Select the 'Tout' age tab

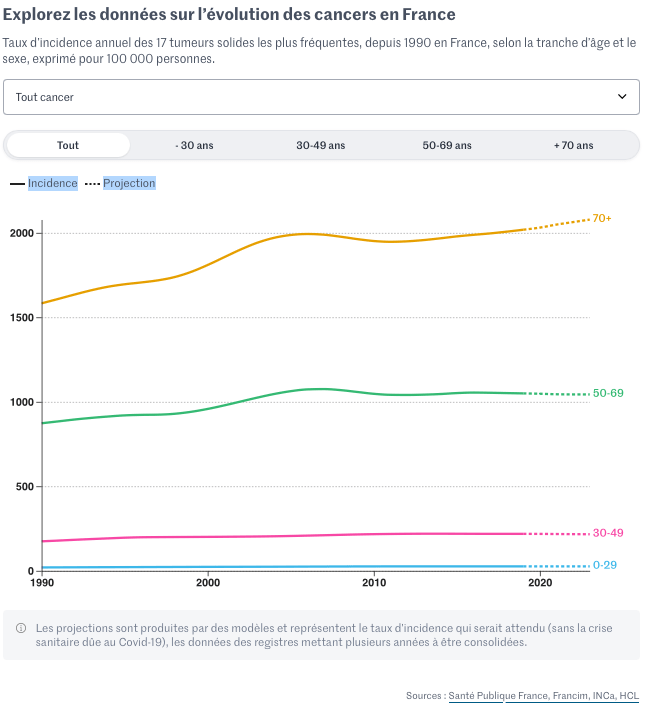click(x=68, y=145)
